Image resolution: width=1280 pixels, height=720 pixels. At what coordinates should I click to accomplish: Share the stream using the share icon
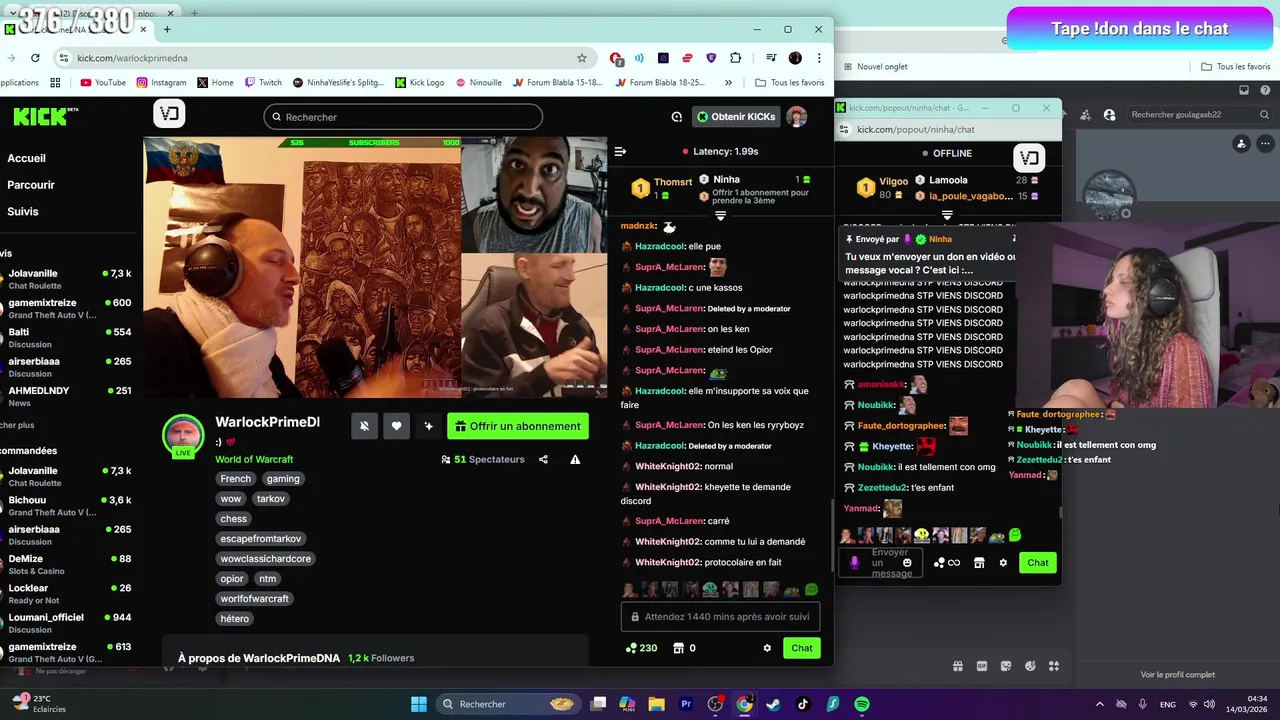click(543, 460)
